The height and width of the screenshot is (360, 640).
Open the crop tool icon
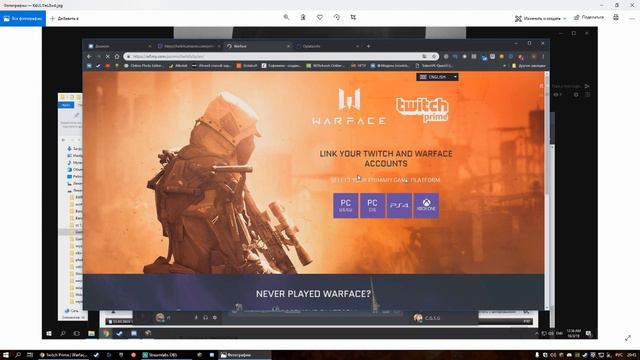[353, 18]
